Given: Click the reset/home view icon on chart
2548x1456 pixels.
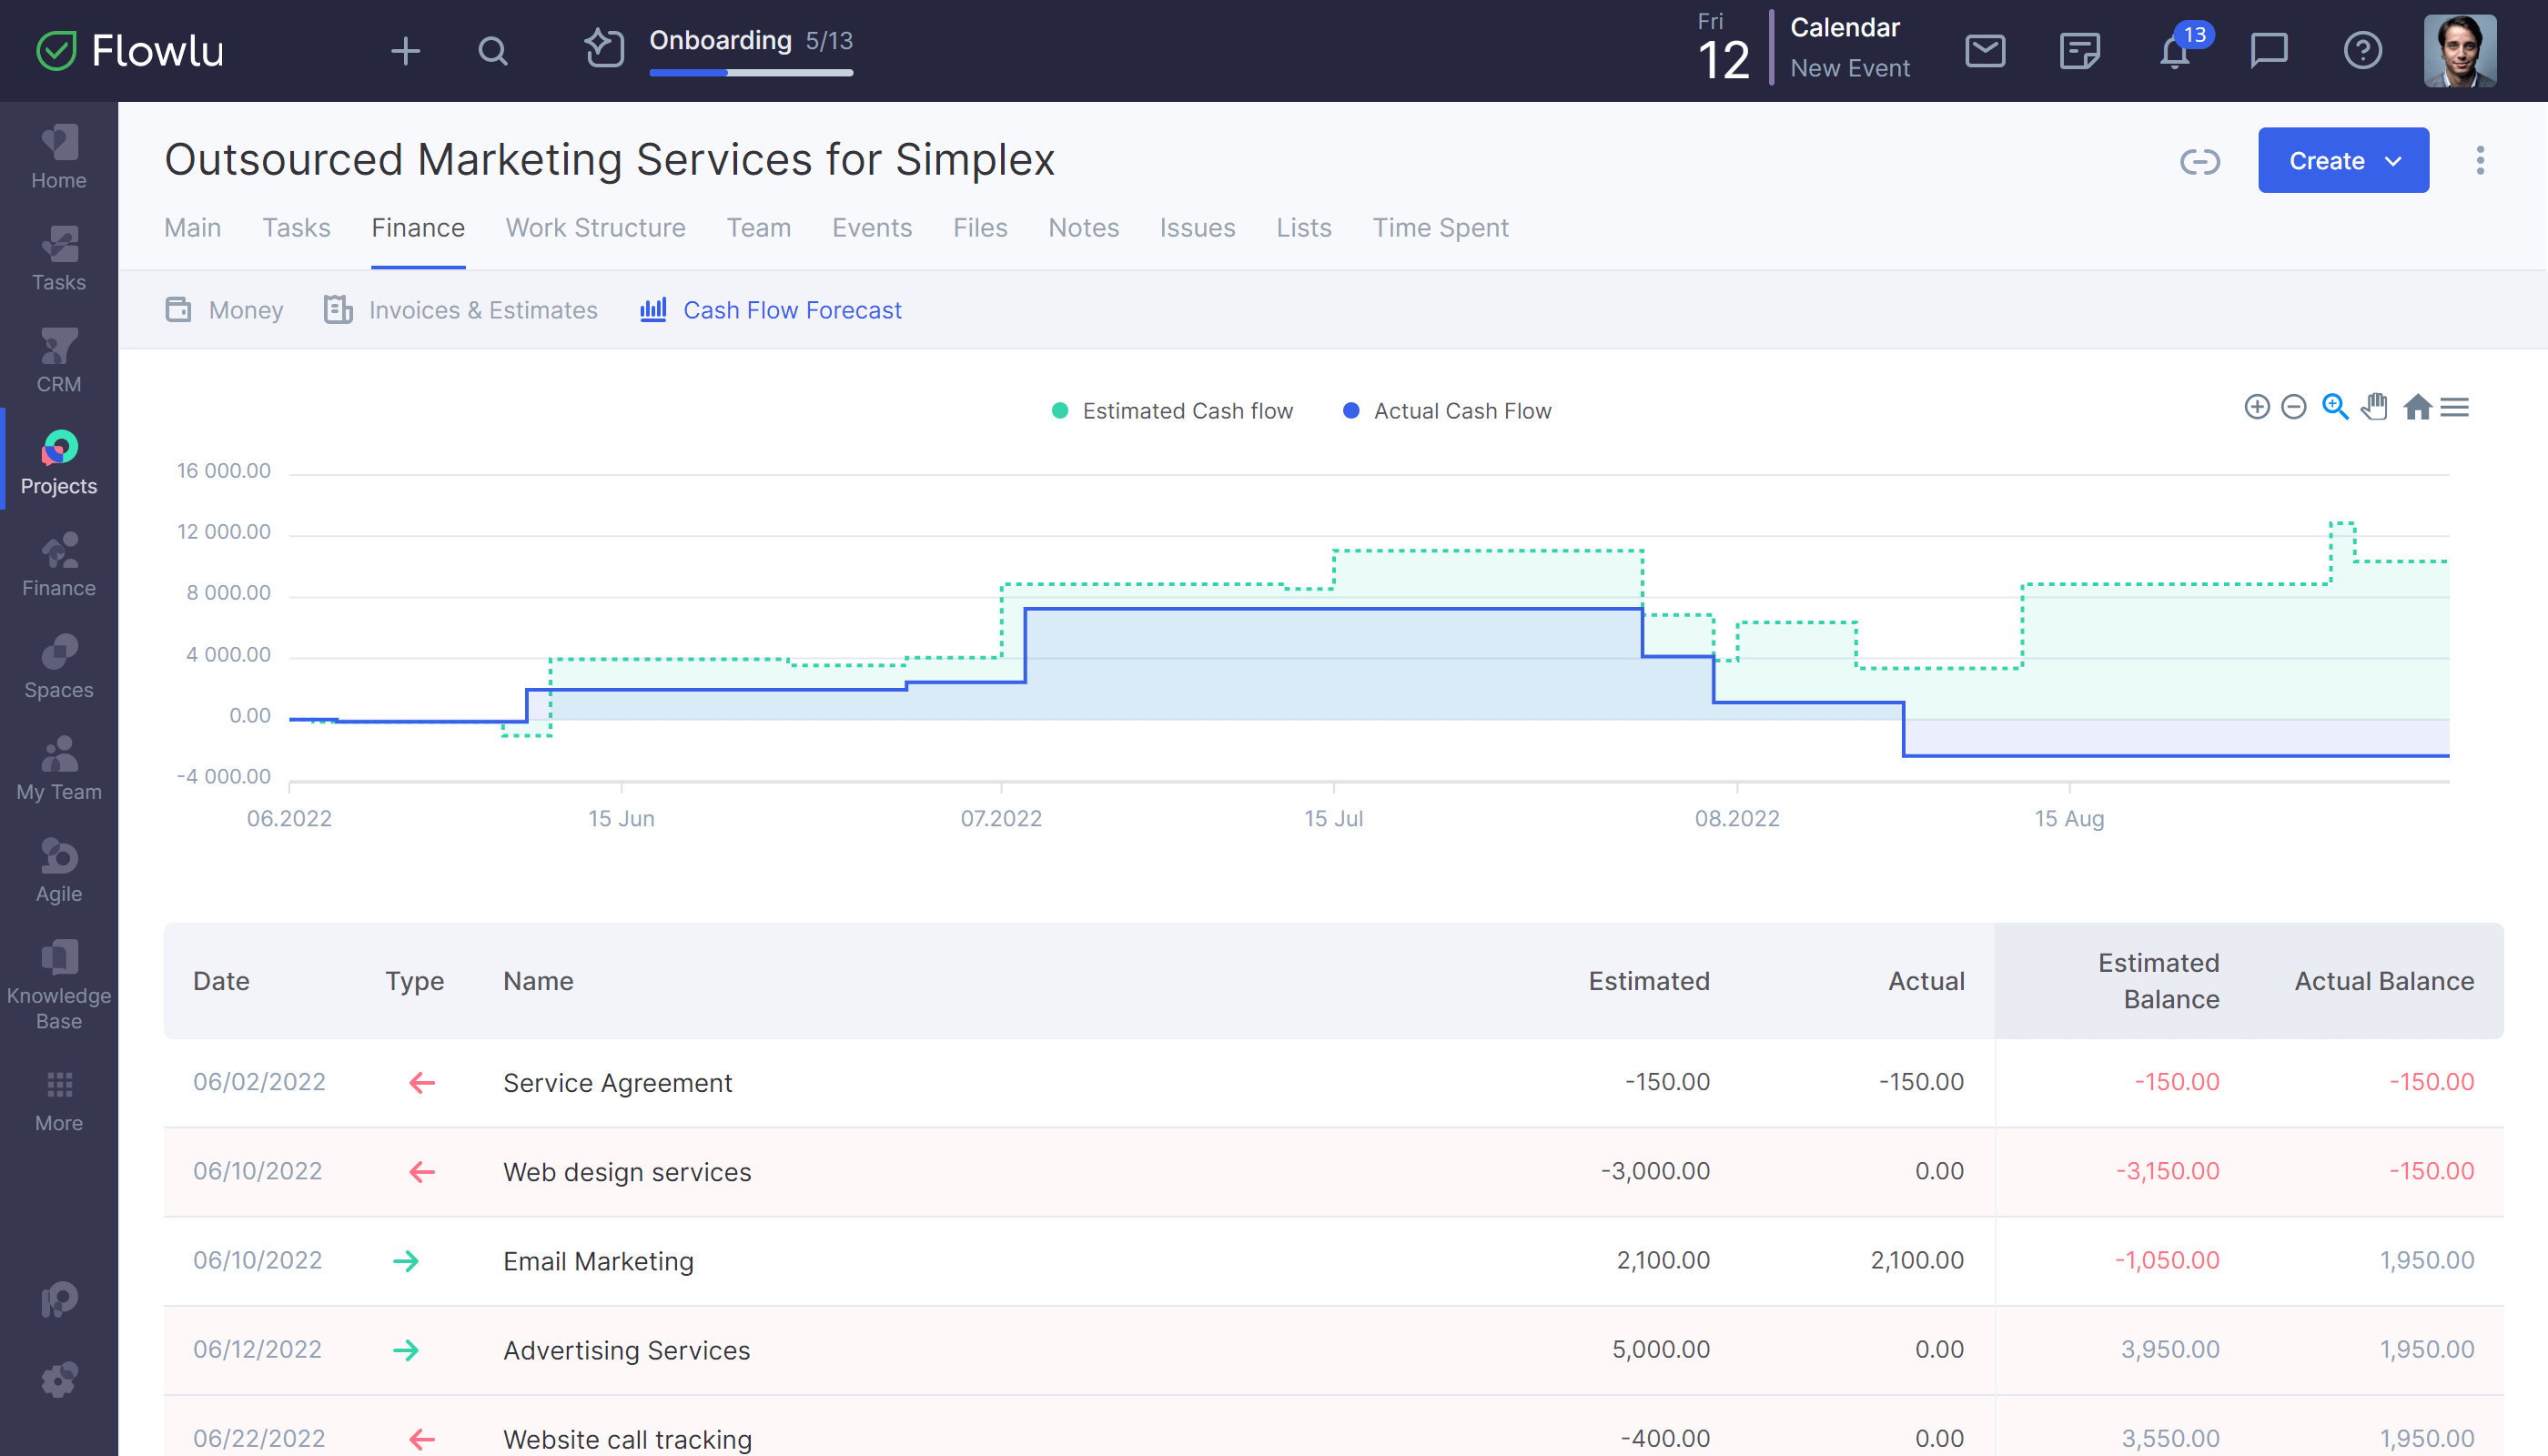Looking at the screenshot, I should [2415, 409].
